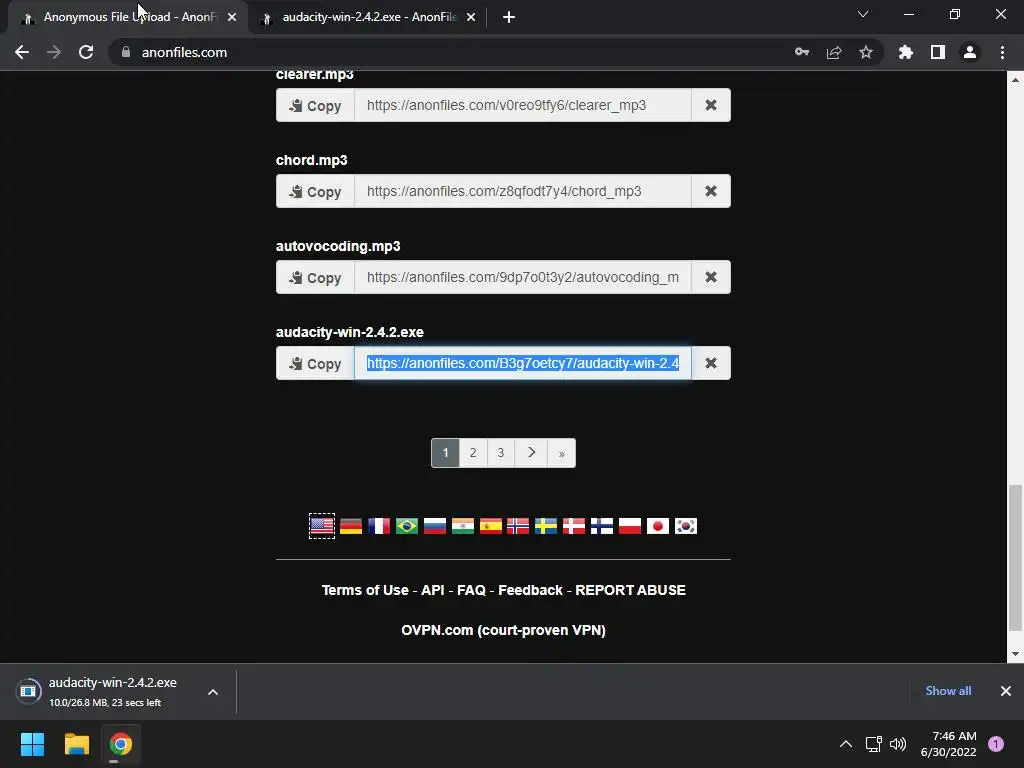The height and width of the screenshot is (768, 1024).
Task: Toggle the Chrome side panel
Action: point(938,52)
